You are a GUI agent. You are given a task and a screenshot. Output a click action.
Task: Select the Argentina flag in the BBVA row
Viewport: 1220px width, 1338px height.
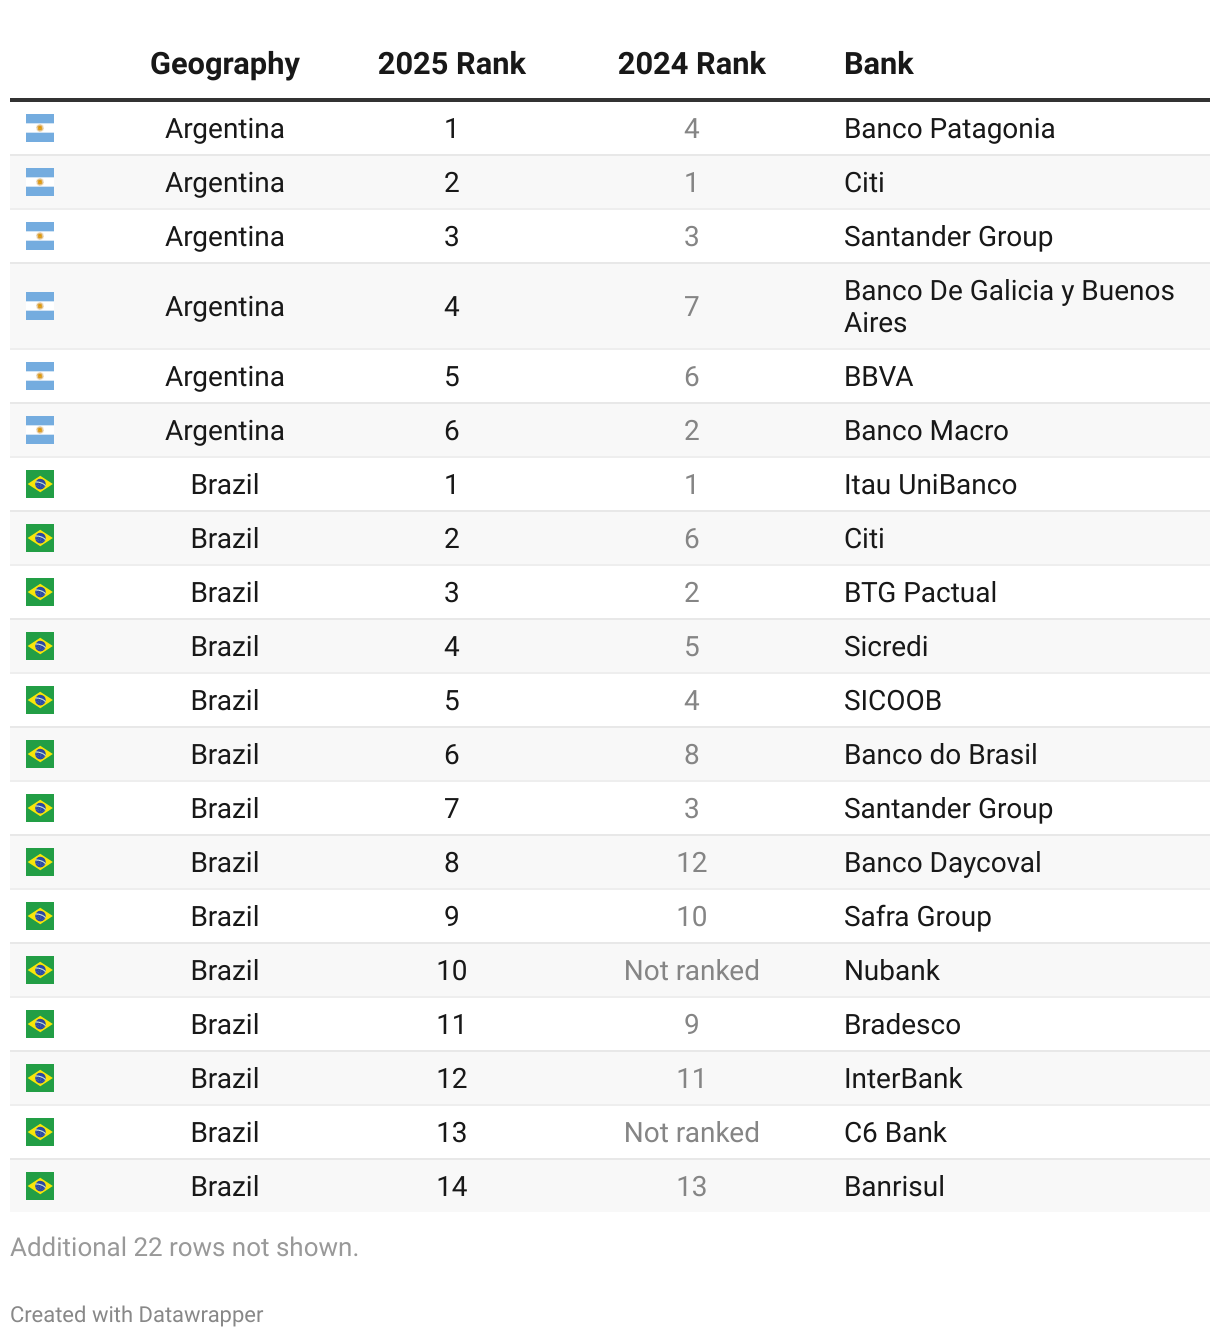40,376
